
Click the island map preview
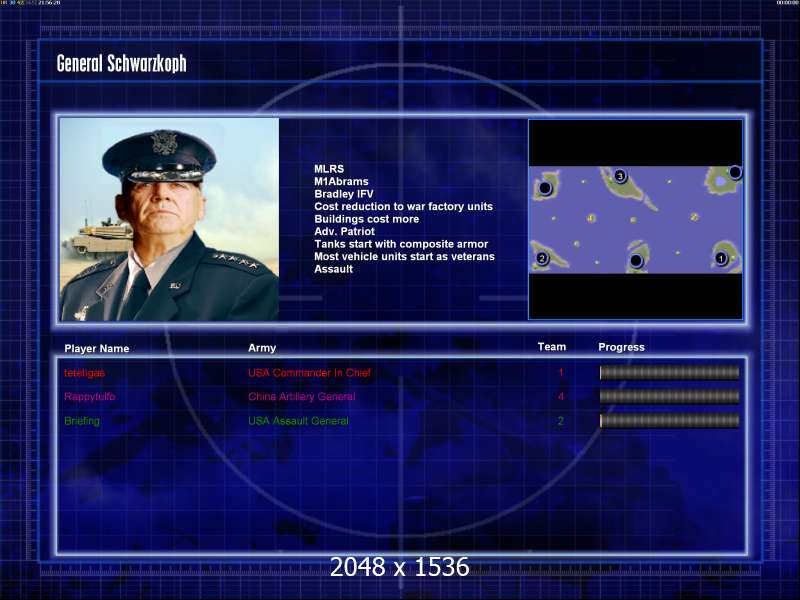pyautogui.click(x=635, y=219)
